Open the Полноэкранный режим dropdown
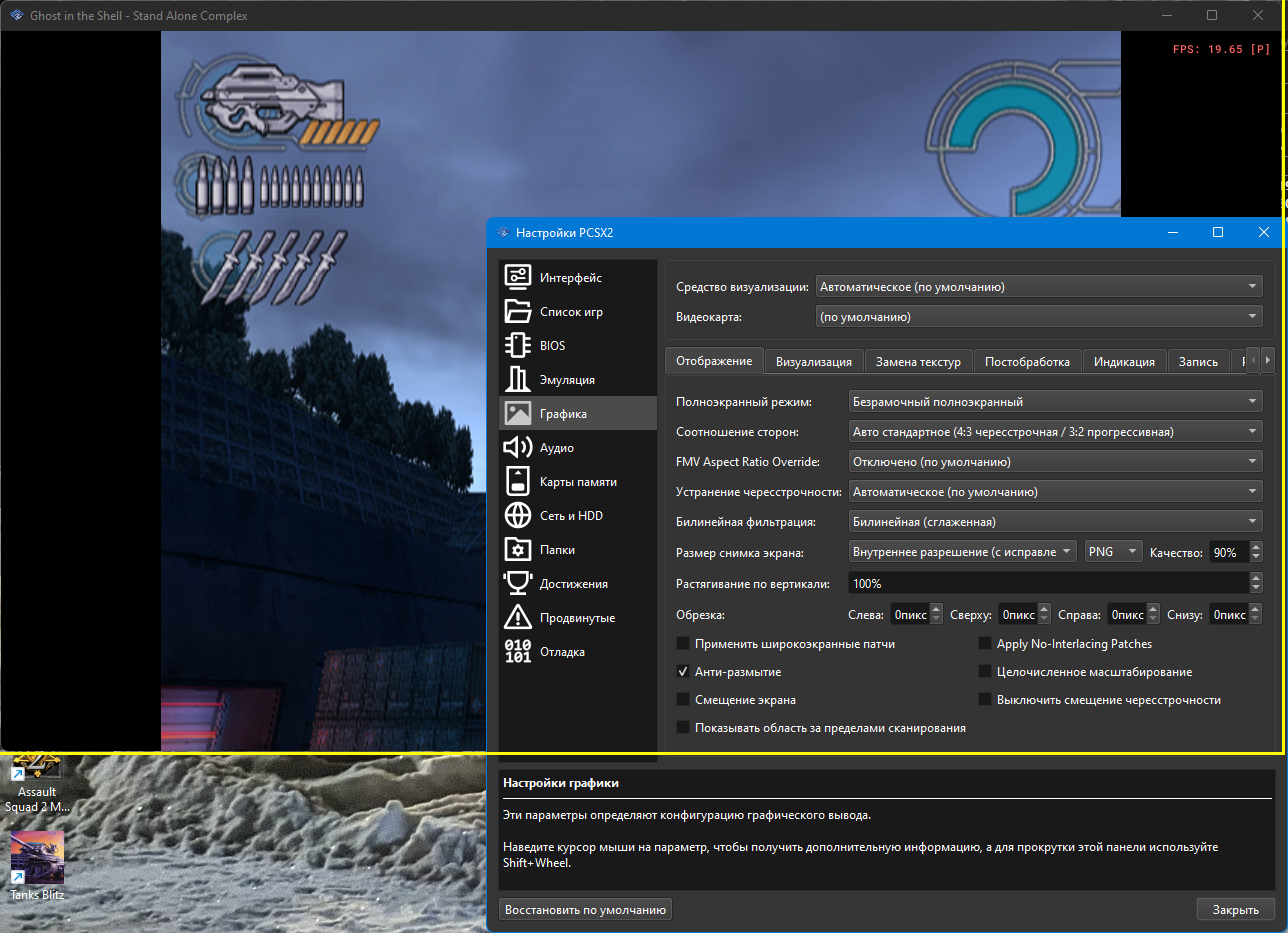Viewport: 1288px width, 933px height. 1055,402
